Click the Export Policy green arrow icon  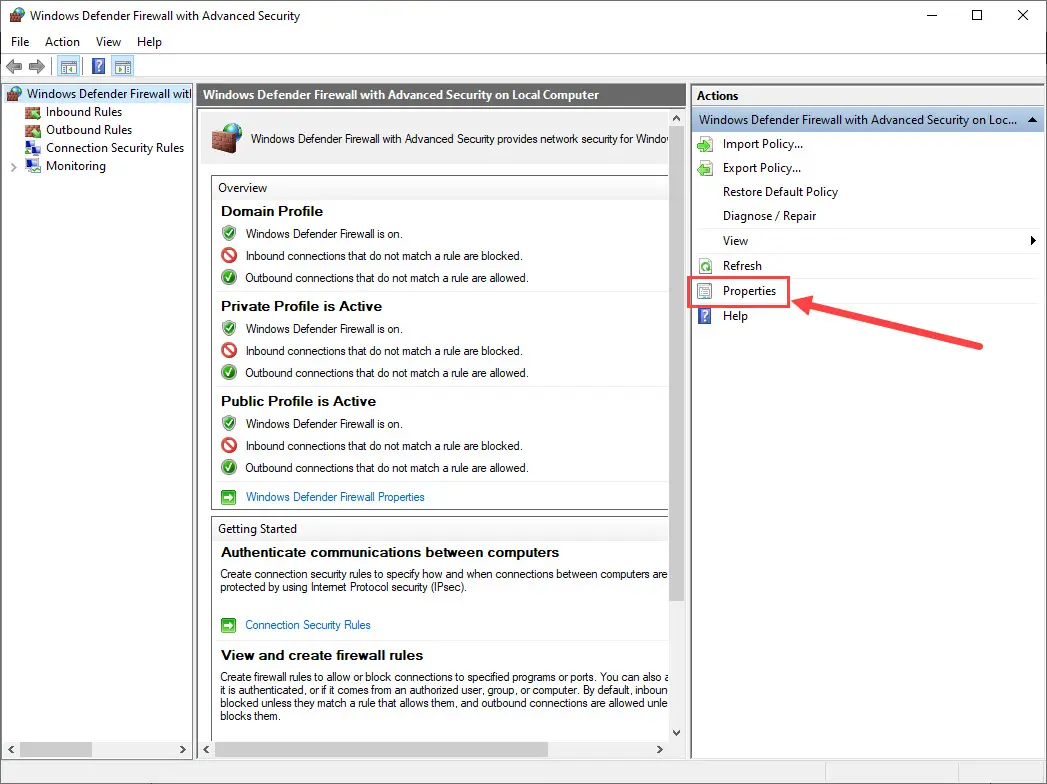tap(705, 168)
